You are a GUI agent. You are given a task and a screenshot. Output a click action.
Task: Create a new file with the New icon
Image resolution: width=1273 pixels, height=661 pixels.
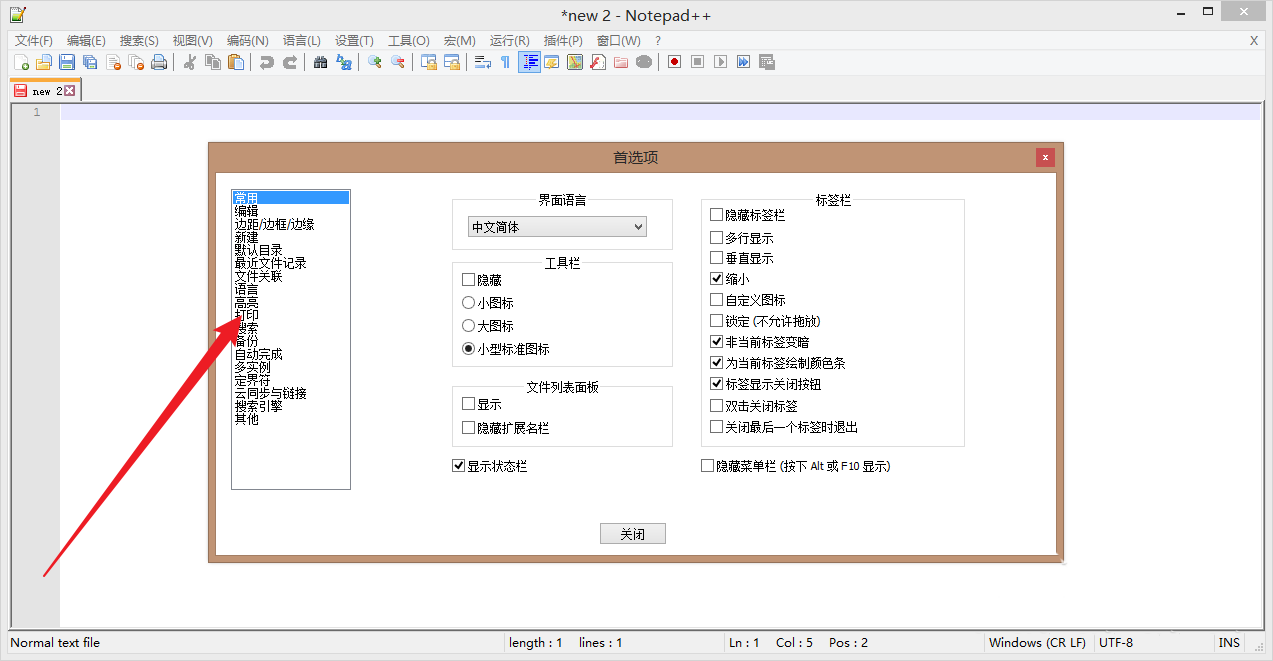click(x=22, y=62)
